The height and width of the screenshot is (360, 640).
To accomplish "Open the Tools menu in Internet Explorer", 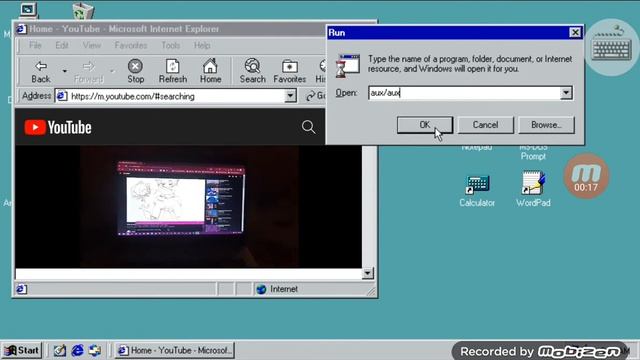I will pos(171,45).
